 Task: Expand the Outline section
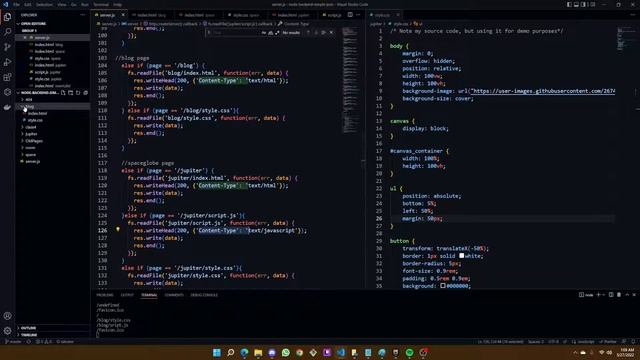tap(53, 328)
